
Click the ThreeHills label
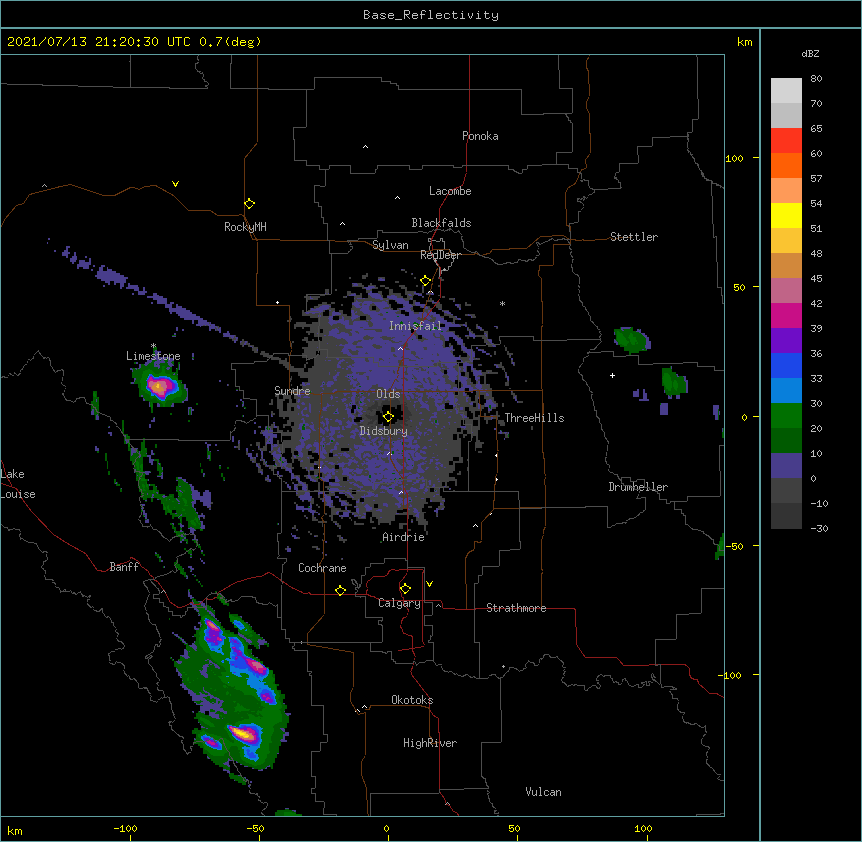(x=534, y=418)
